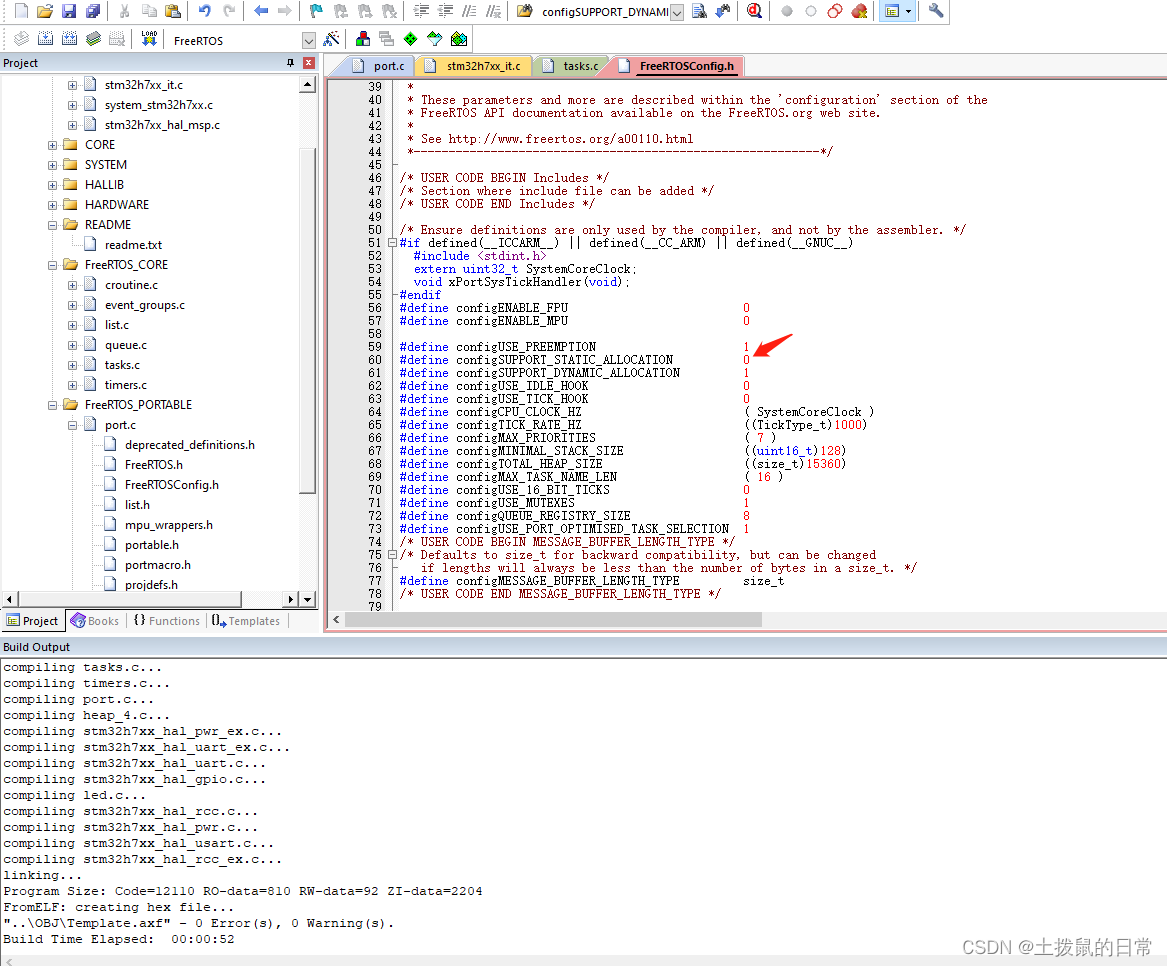Click the Project tree scroll-up arrow
The image size is (1167, 966).
(307, 85)
